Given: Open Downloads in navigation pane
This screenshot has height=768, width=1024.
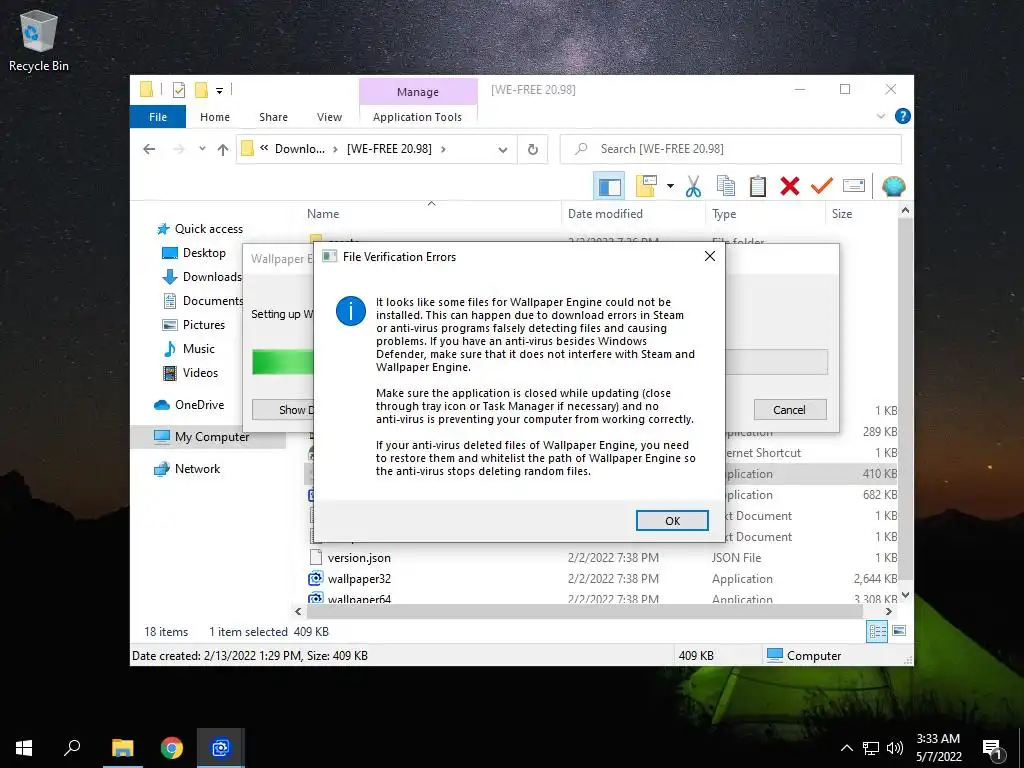Looking at the screenshot, I should pos(202,277).
